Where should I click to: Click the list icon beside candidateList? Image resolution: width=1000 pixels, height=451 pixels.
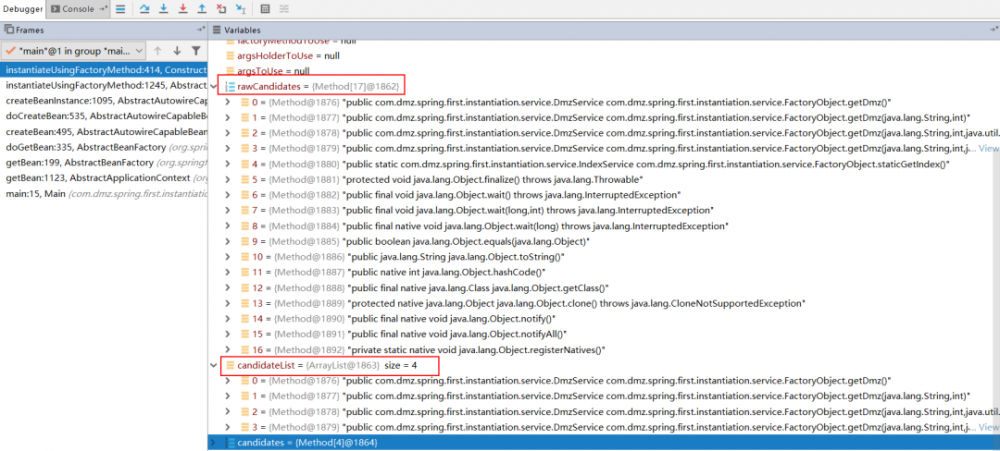230,366
